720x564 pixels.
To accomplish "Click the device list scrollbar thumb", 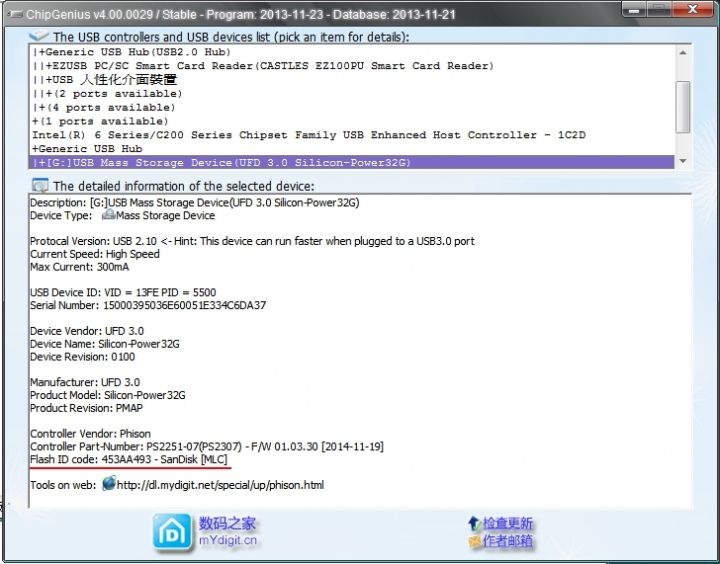I will [683, 107].
